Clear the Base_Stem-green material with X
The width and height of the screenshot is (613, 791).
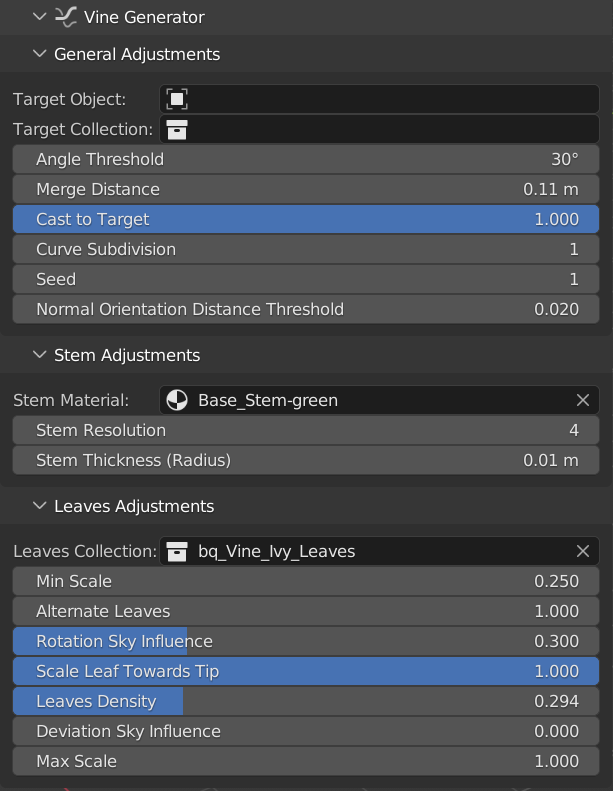(x=583, y=400)
